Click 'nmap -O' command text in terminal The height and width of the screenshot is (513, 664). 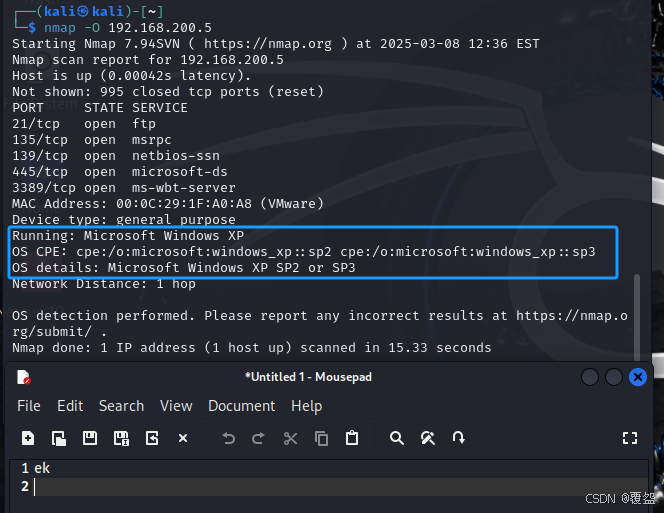point(72,28)
